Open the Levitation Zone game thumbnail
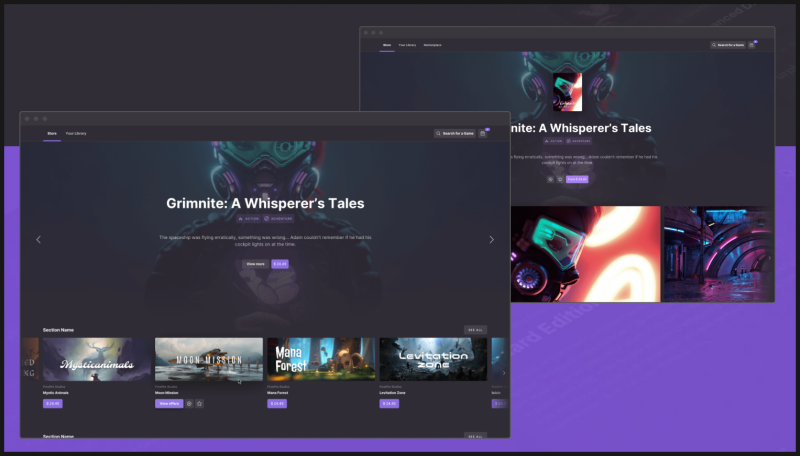Viewport: 800px width, 456px height. 433,359
